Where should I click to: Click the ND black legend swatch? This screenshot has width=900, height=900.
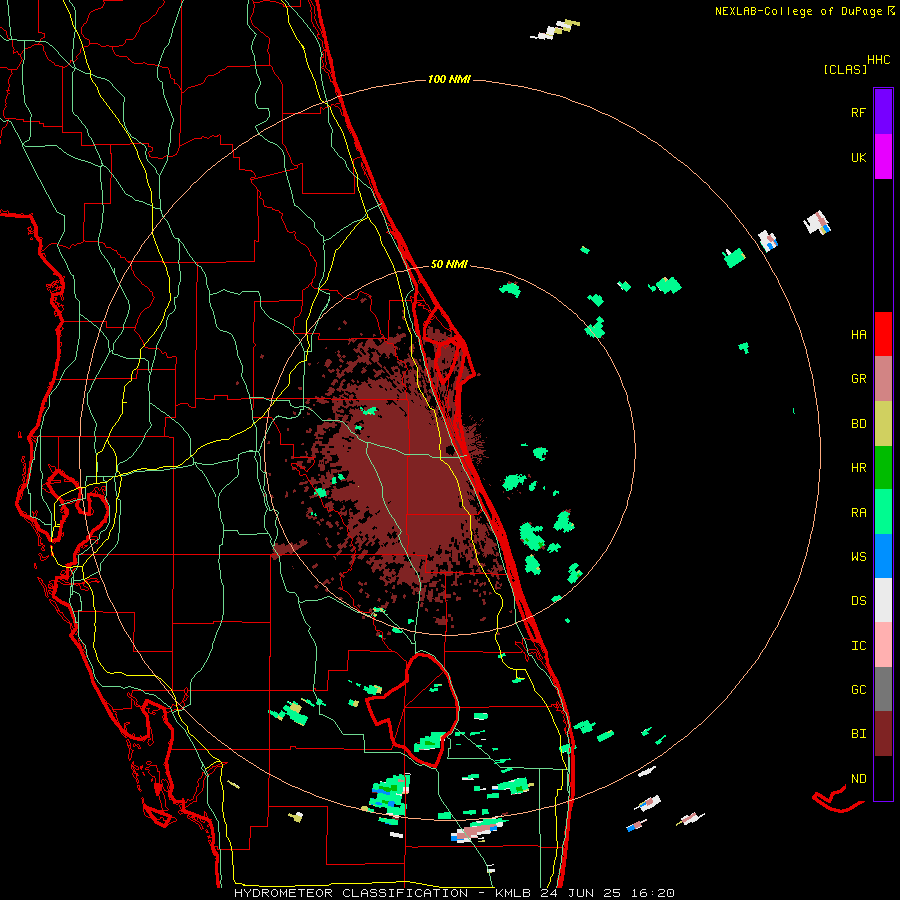[x=883, y=778]
